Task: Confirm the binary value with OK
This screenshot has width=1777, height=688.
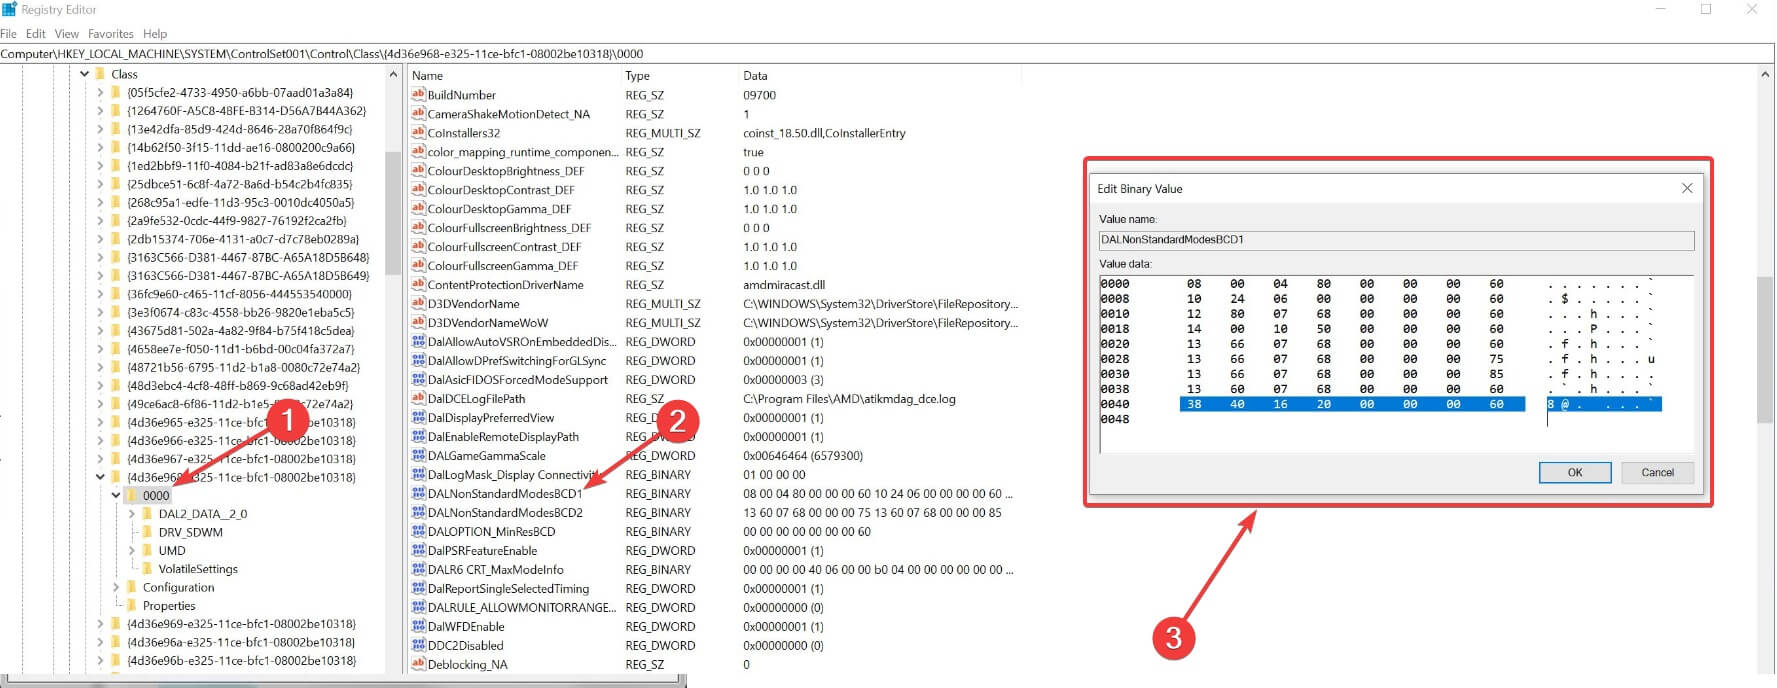Action: click(1575, 473)
